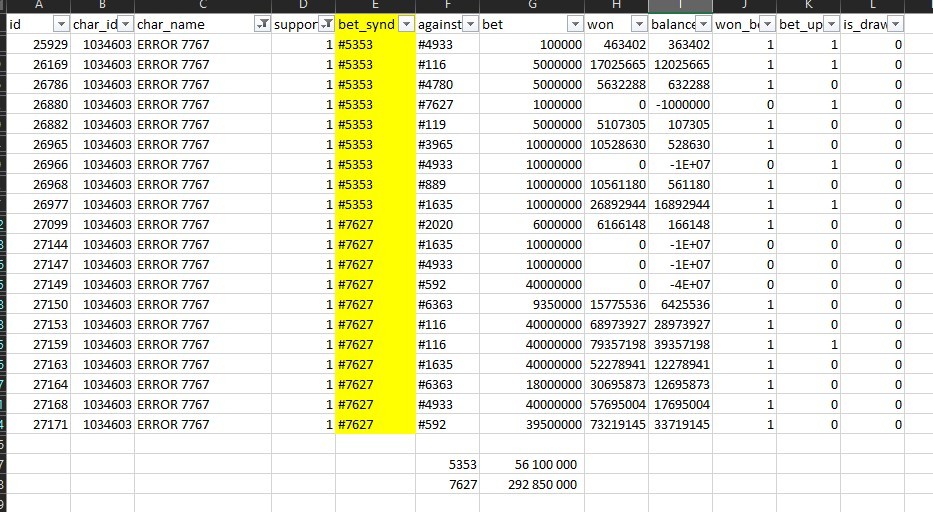Open the bet_synd column filter dropdown

[406, 24]
